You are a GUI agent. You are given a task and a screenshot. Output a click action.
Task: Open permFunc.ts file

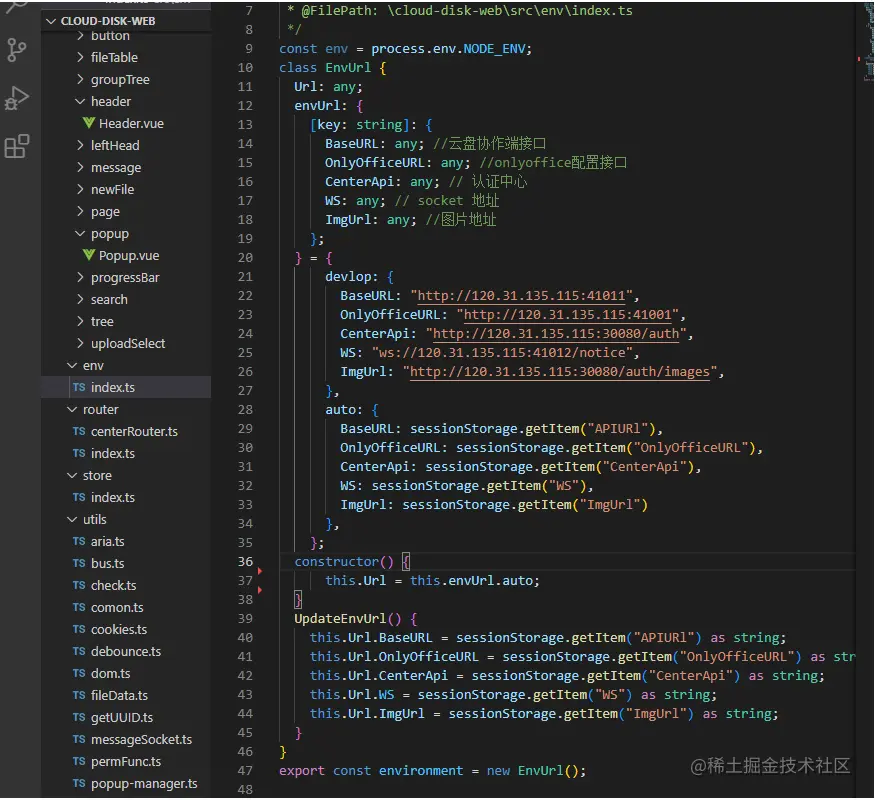click(x=126, y=762)
